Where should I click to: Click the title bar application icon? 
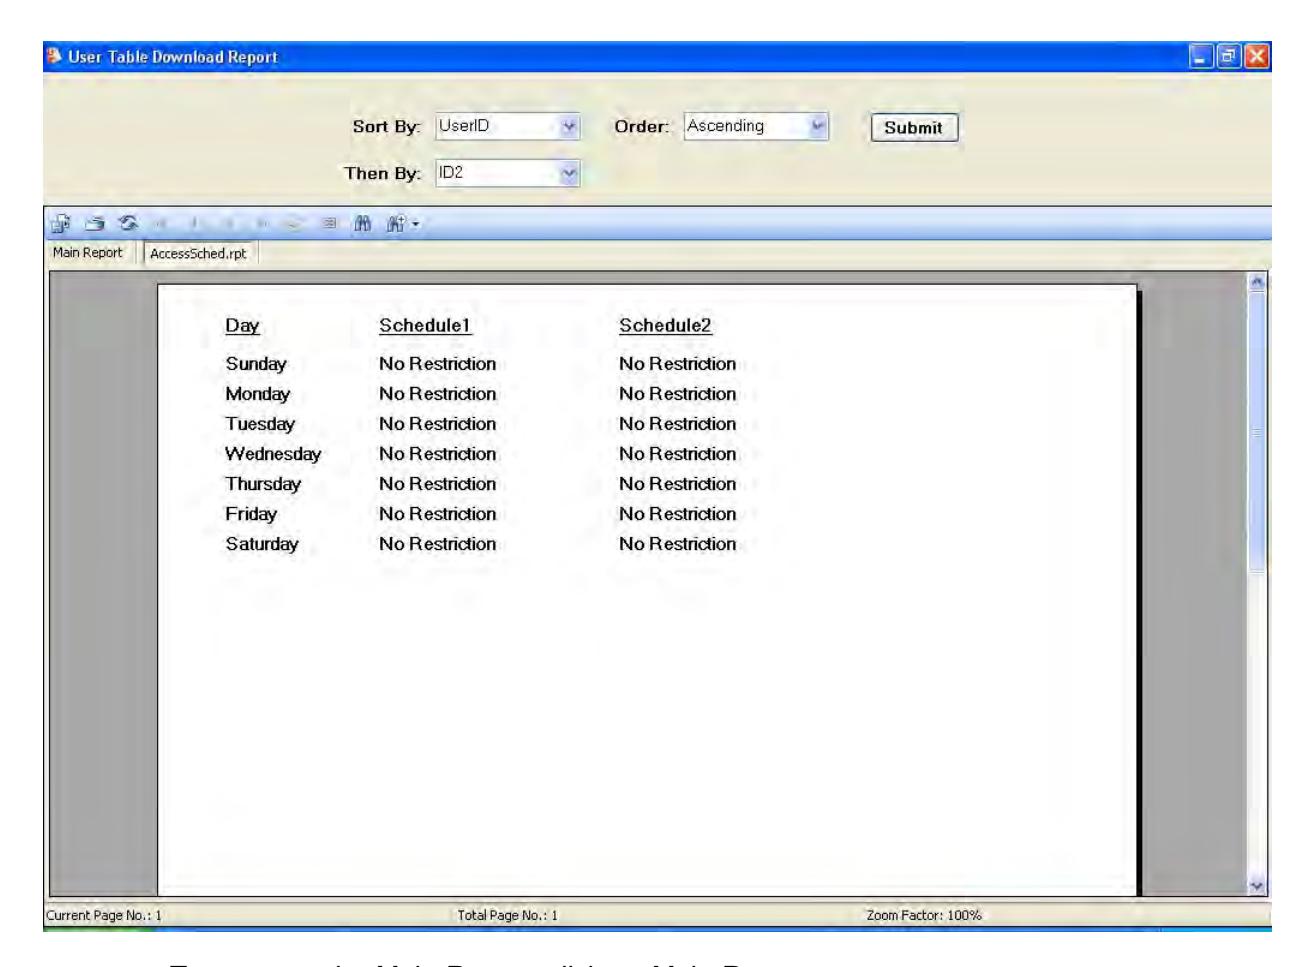pyautogui.click(x=54, y=56)
